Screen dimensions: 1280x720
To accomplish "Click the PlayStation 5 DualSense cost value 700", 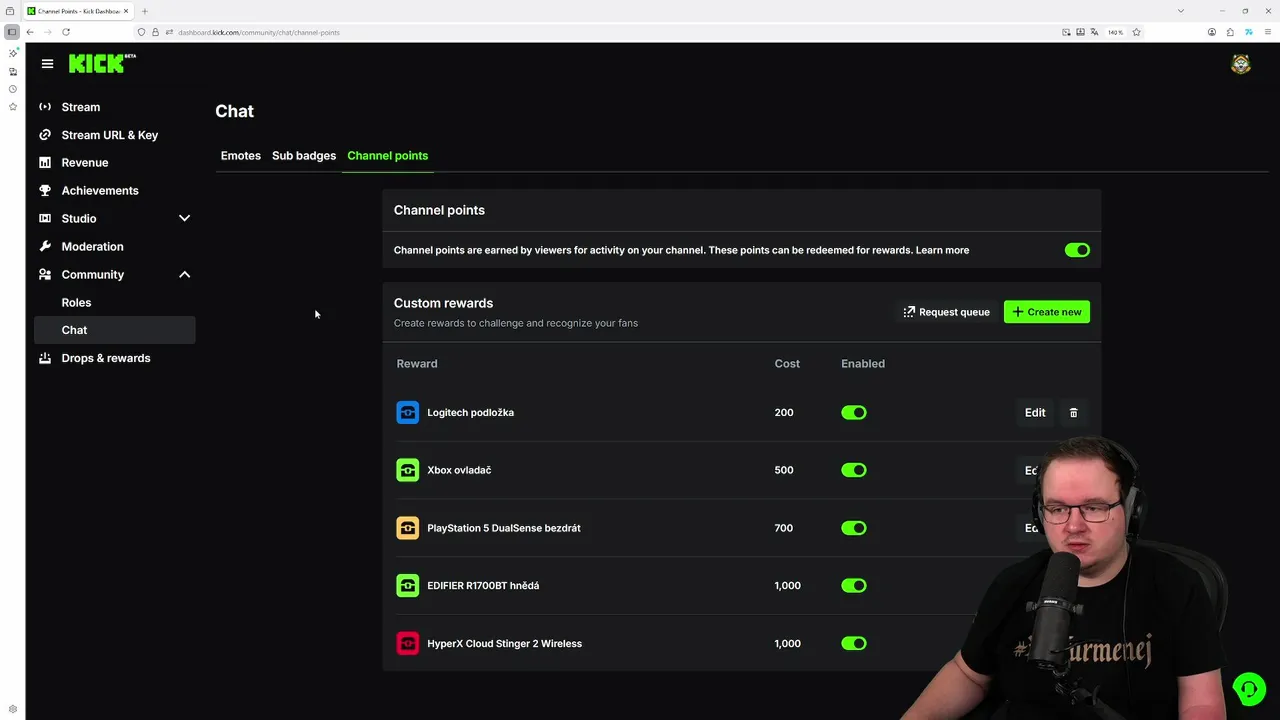I will (x=784, y=528).
